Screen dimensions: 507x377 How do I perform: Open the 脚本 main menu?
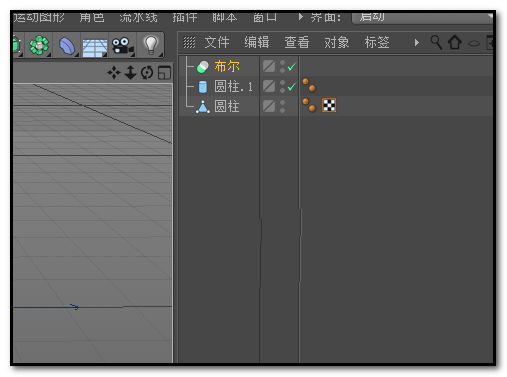click(225, 17)
